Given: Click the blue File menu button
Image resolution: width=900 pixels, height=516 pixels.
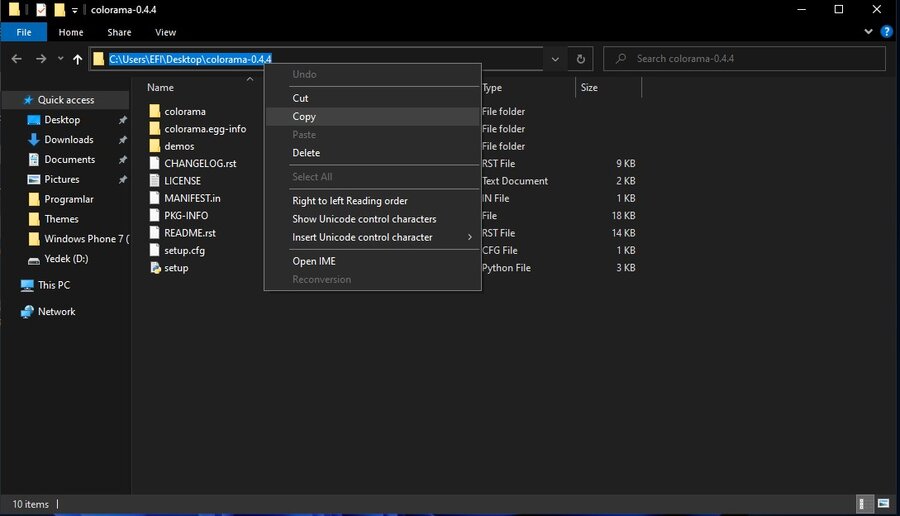Looking at the screenshot, I should point(24,32).
